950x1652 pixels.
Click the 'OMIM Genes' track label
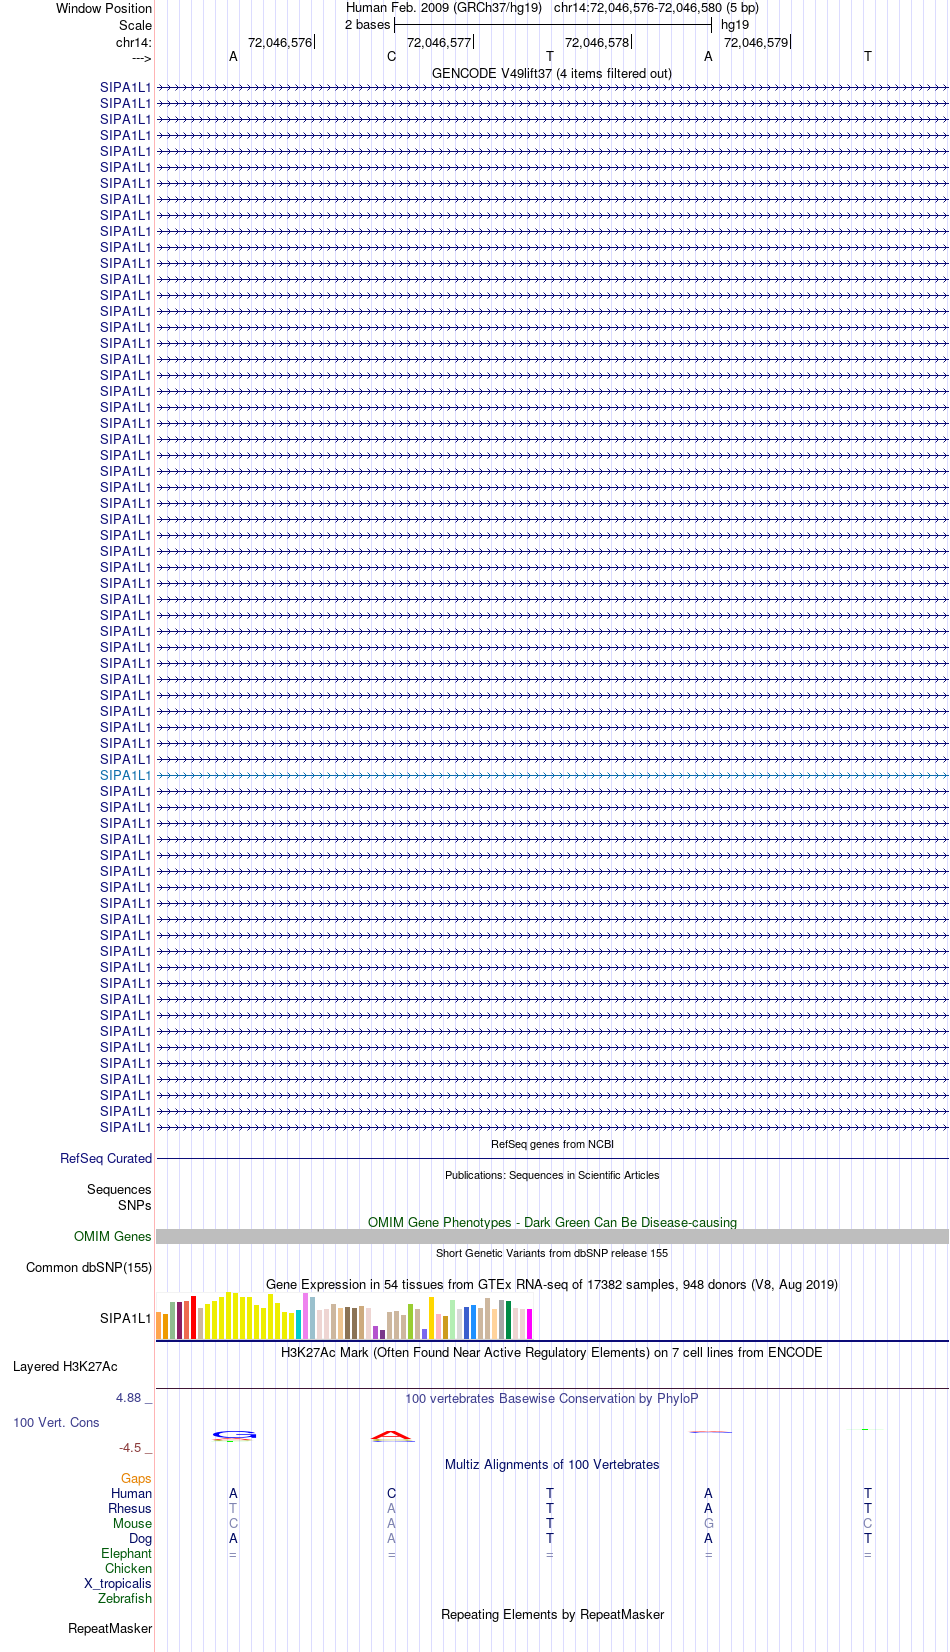click(x=112, y=1236)
